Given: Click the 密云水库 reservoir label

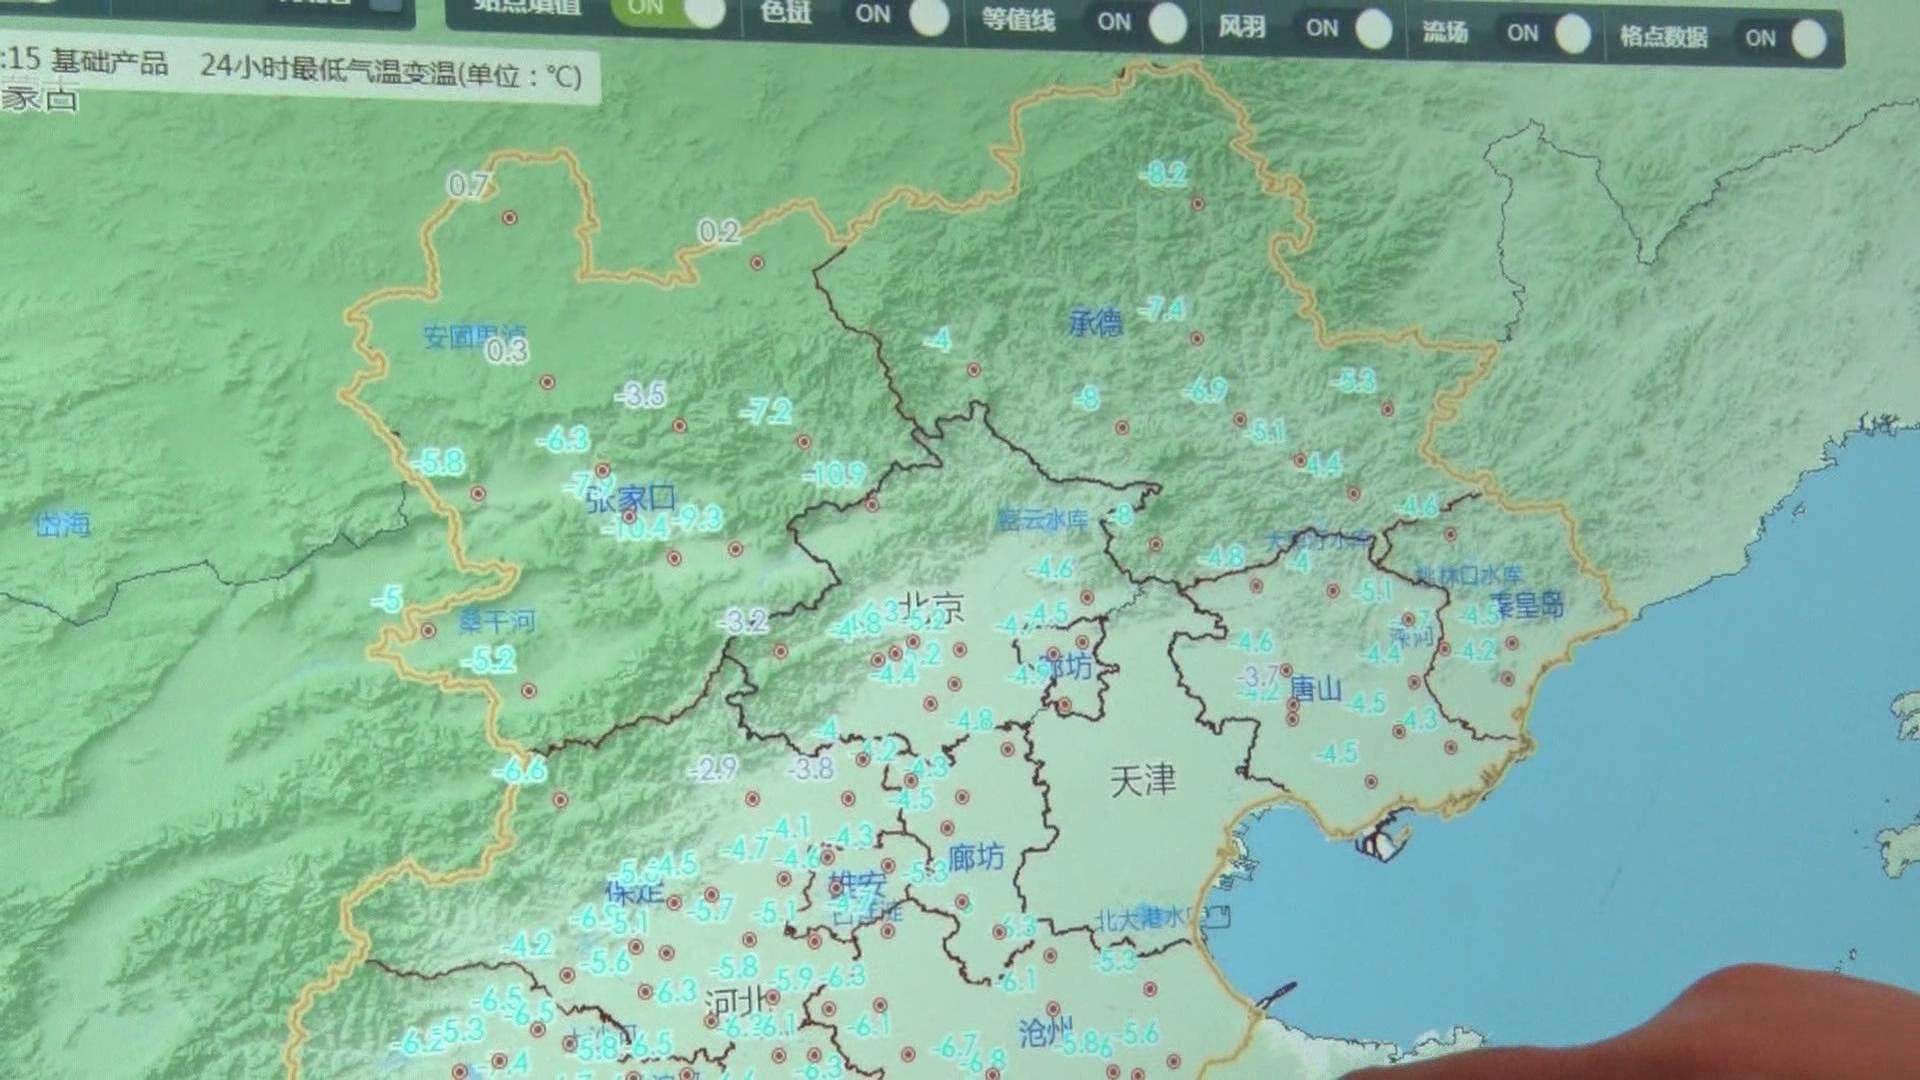Looking at the screenshot, I should click(1043, 520).
